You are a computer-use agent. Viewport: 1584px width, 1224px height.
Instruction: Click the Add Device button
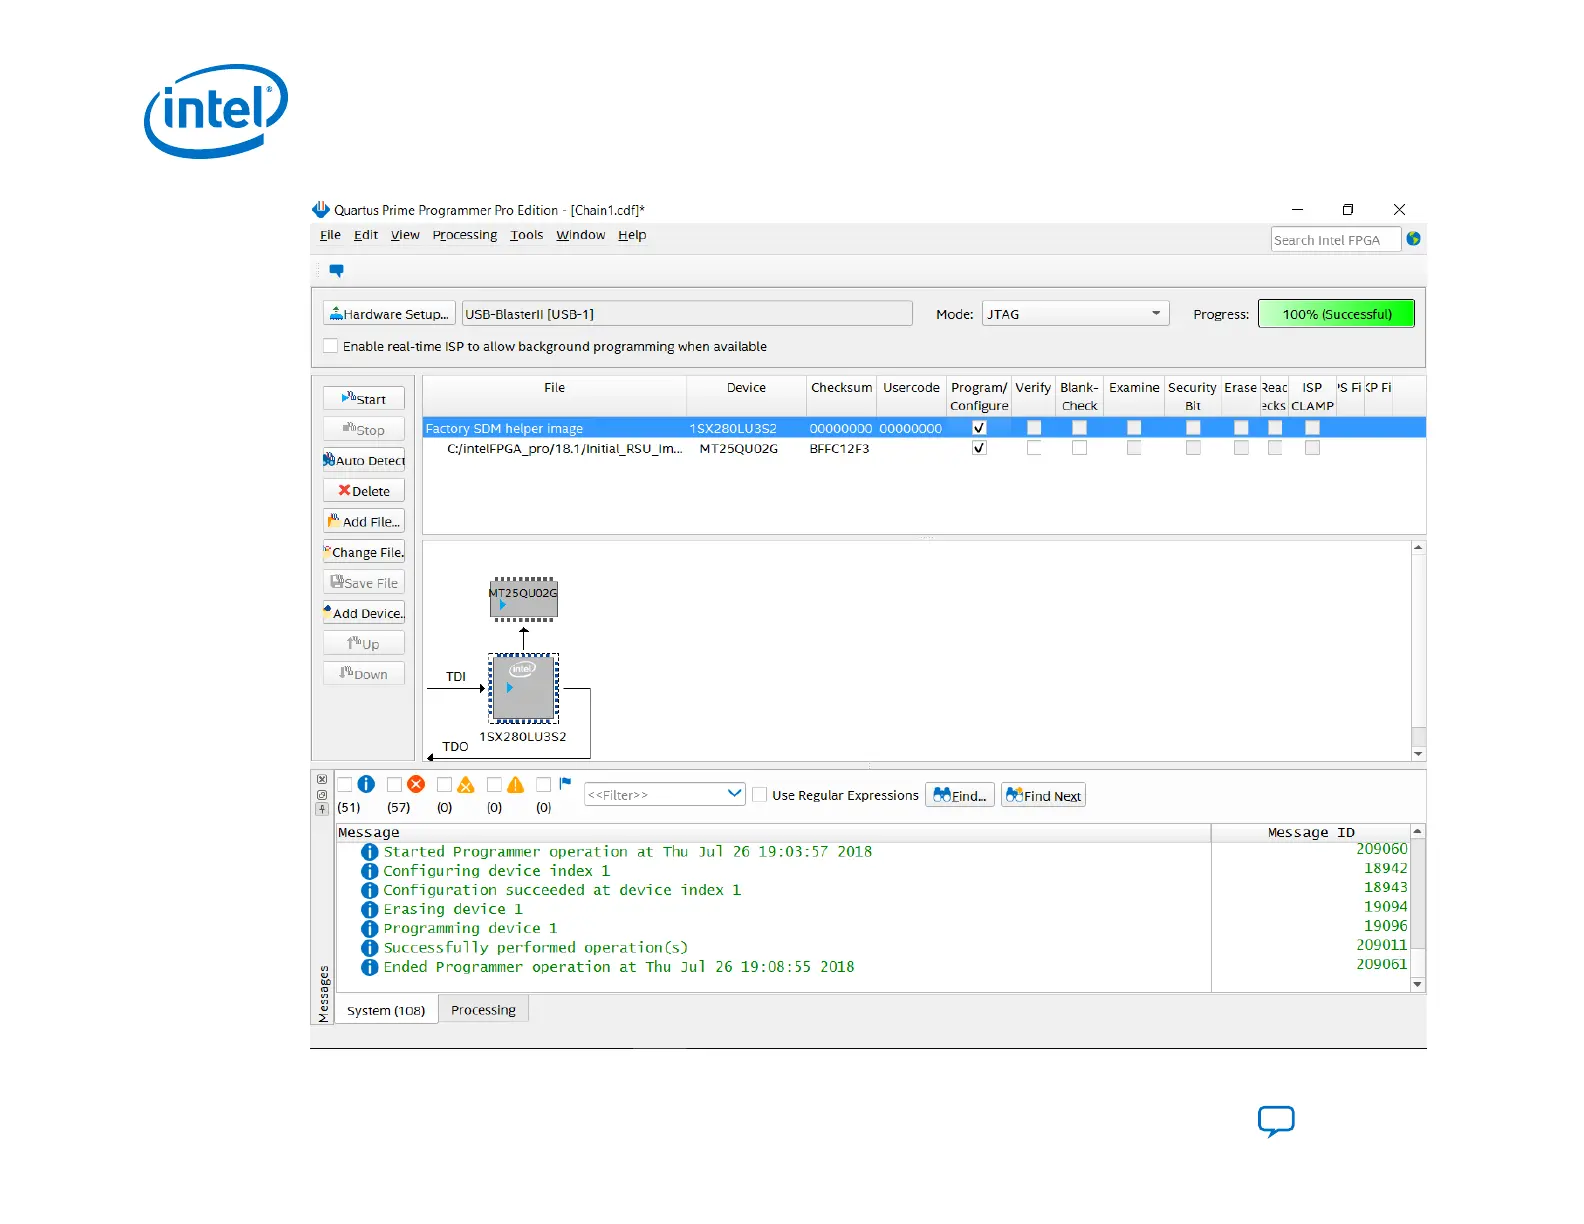363,613
